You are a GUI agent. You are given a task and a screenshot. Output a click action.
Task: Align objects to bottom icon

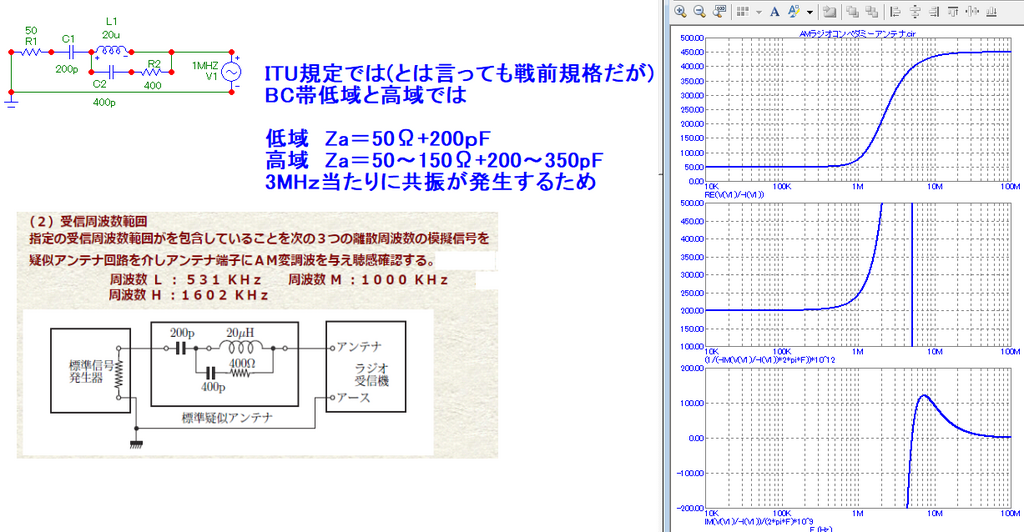pos(991,11)
